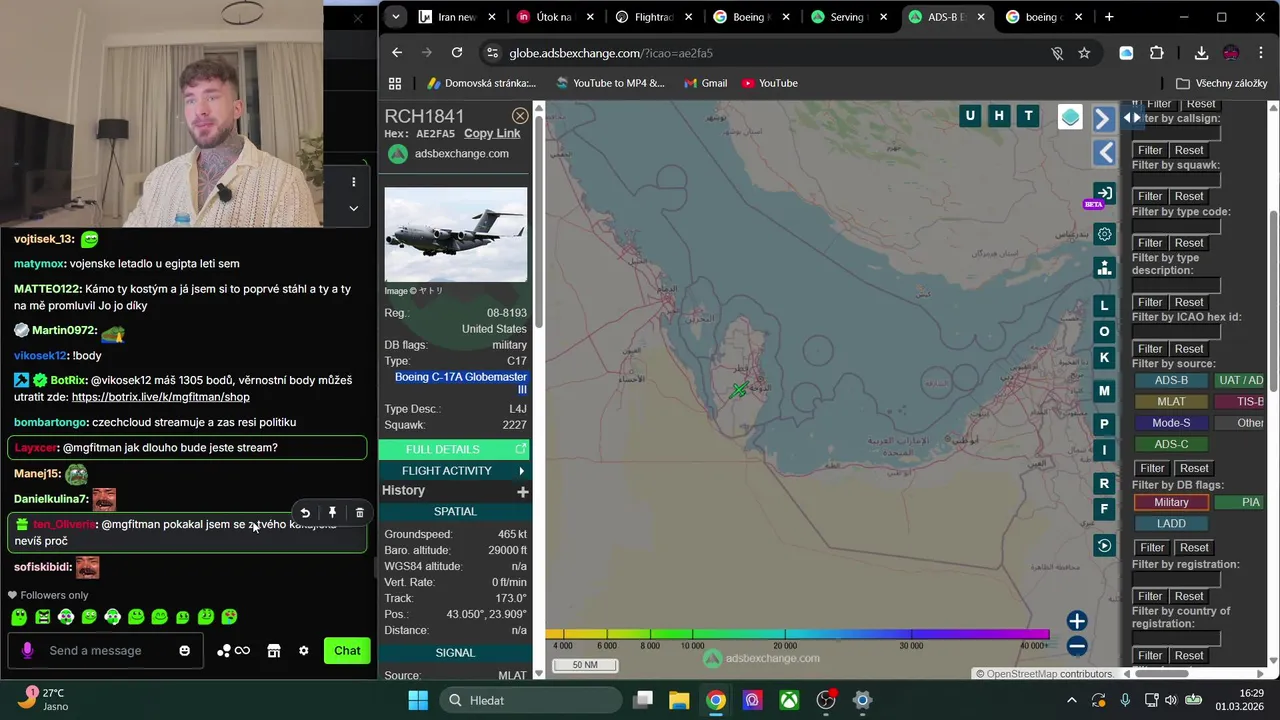Open FULL DETAILS for the aircraft

(455, 450)
